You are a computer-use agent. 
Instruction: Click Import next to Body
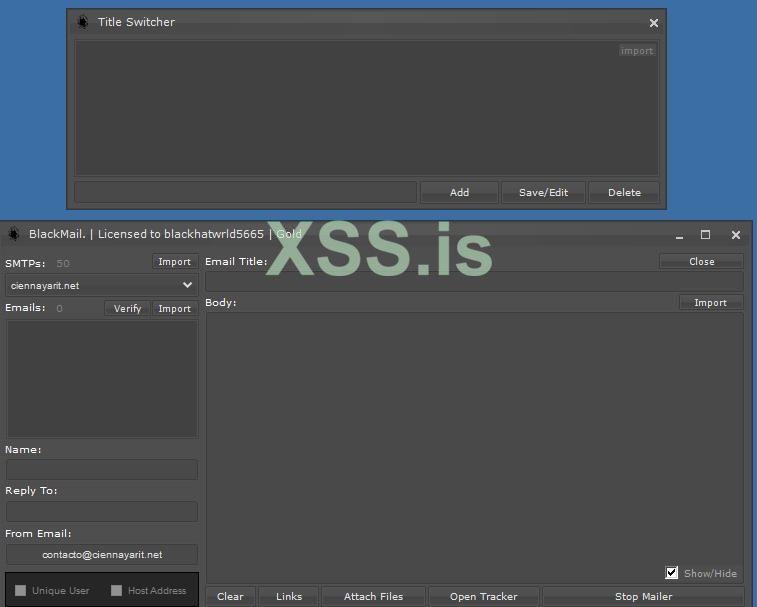[x=710, y=303]
